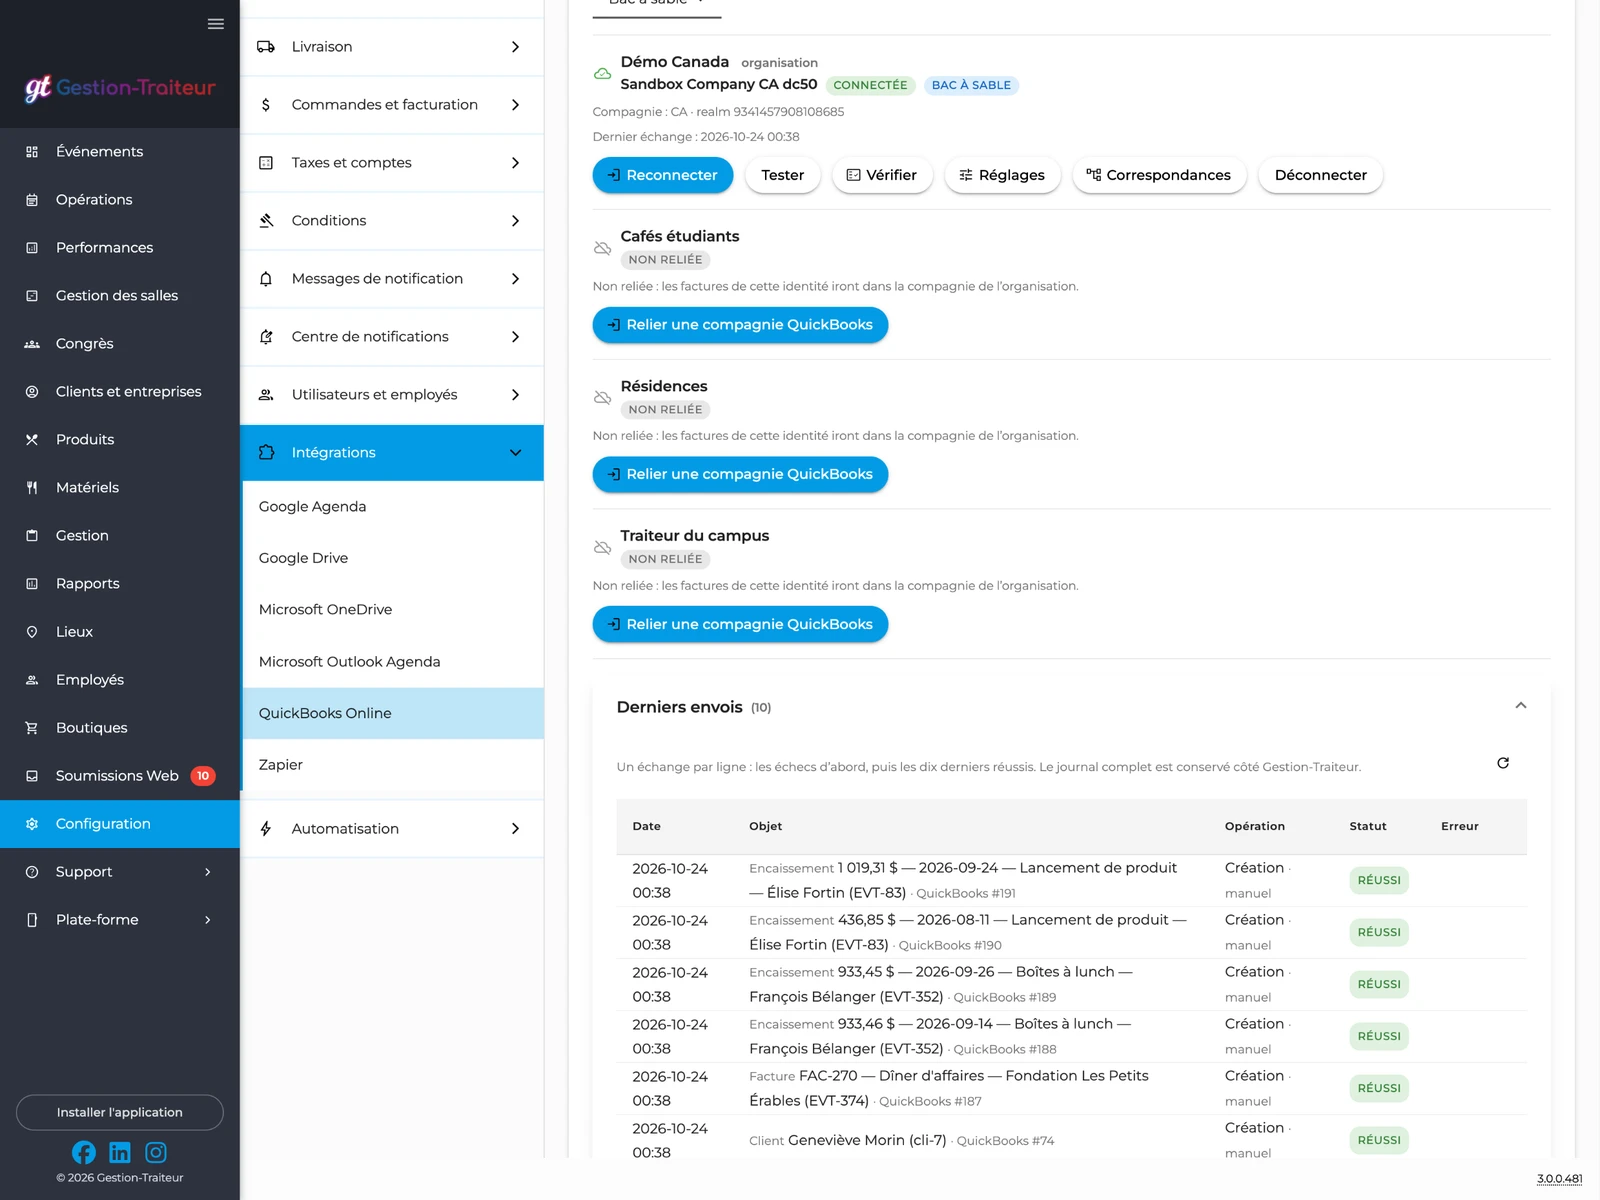Select QuickBooks Online integration

tap(392, 713)
